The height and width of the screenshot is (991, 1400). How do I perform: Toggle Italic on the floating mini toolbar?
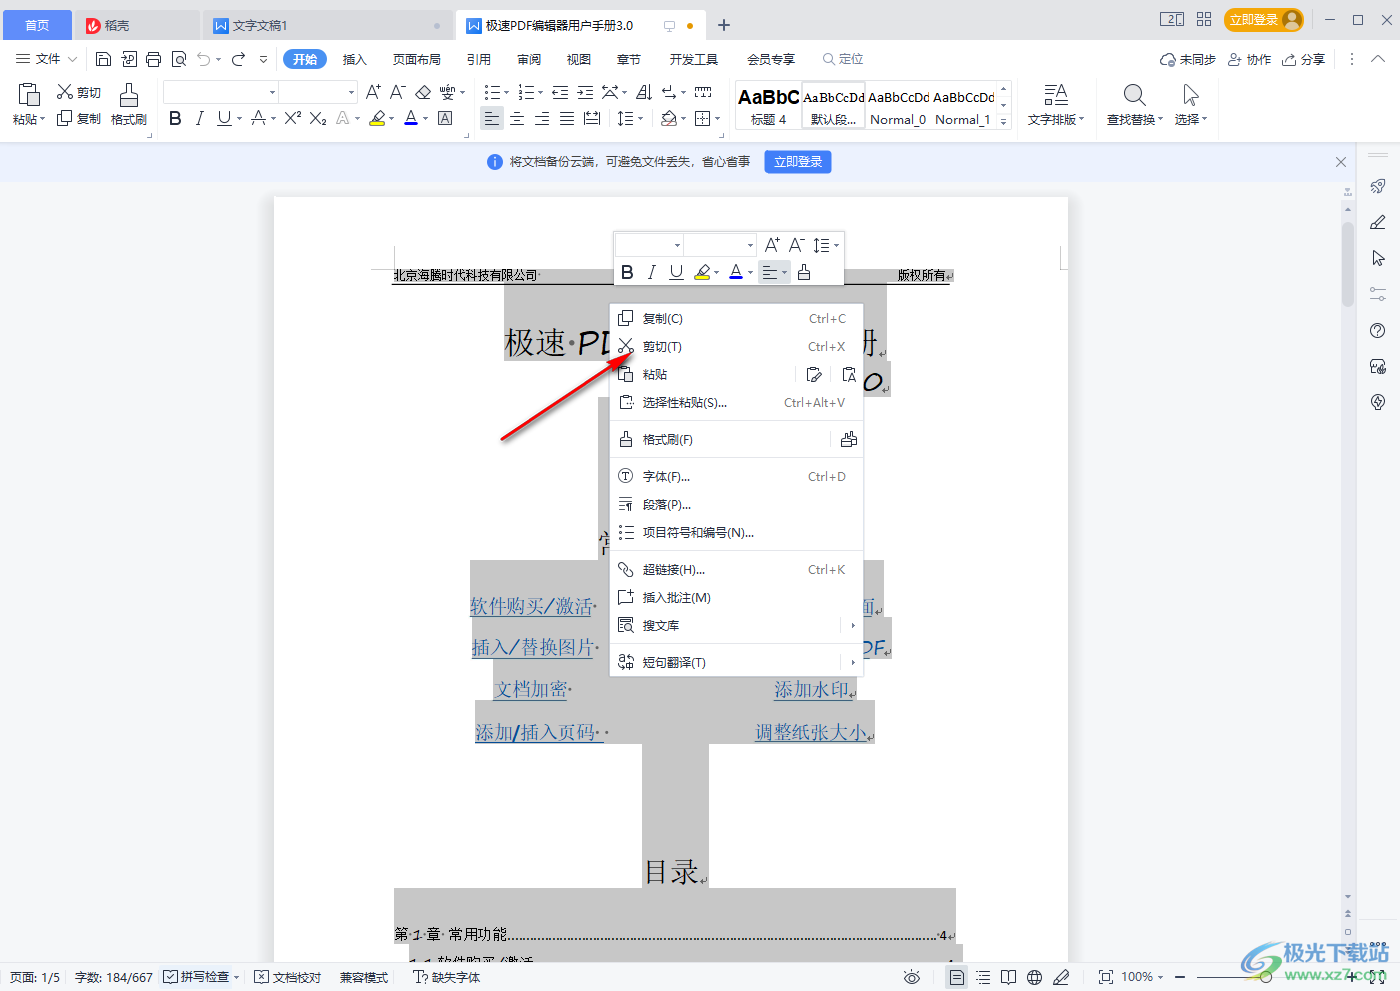click(652, 272)
